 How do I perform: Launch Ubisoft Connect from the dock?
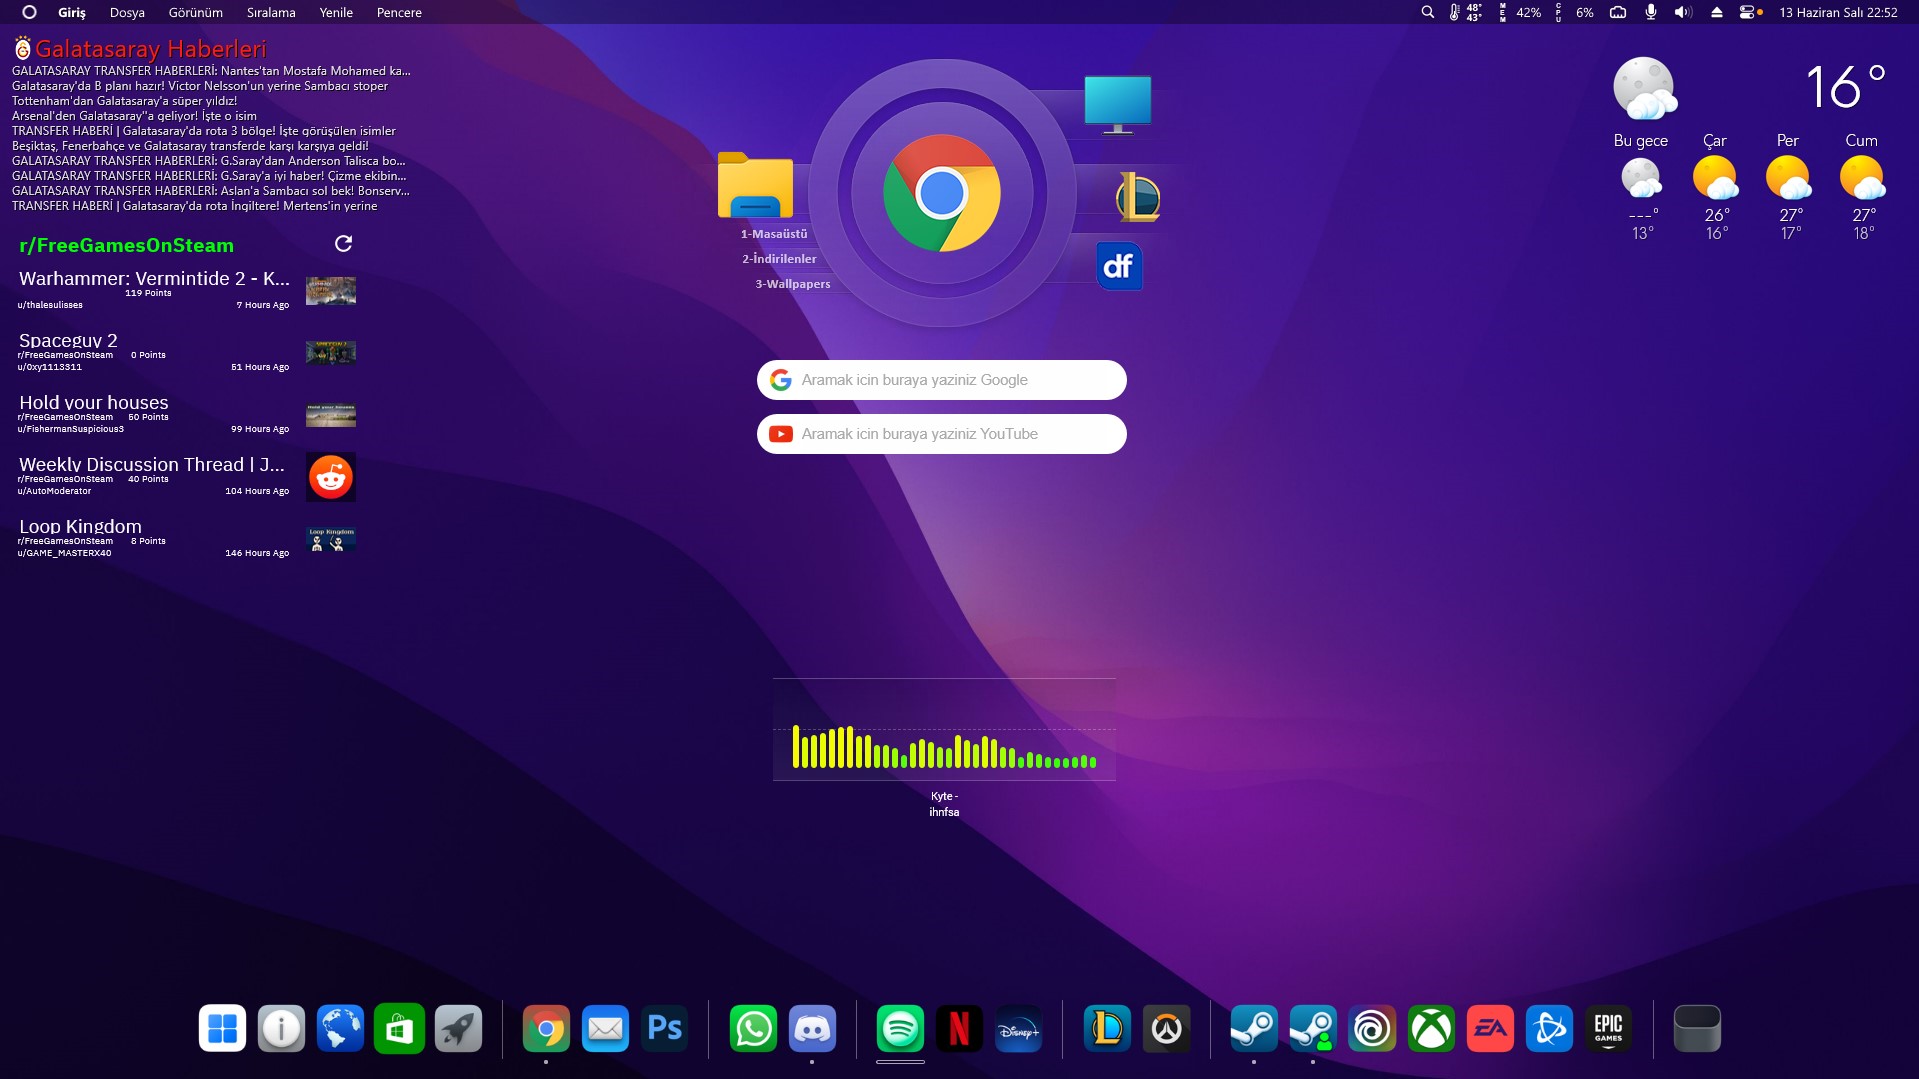pos(1372,1028)
